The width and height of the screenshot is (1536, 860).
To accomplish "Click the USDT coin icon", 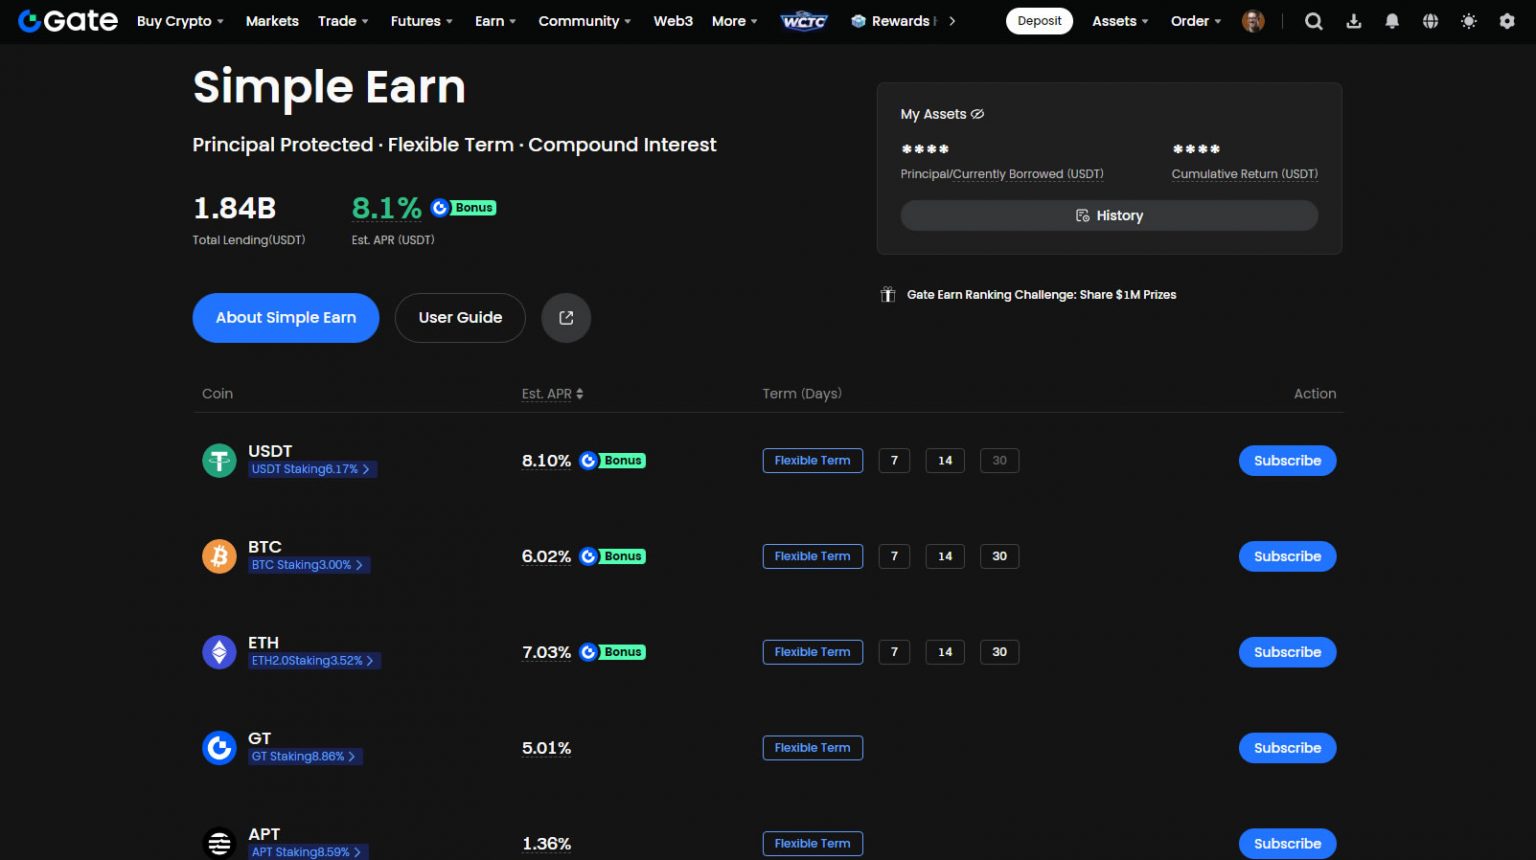I will tap(219, 460).
